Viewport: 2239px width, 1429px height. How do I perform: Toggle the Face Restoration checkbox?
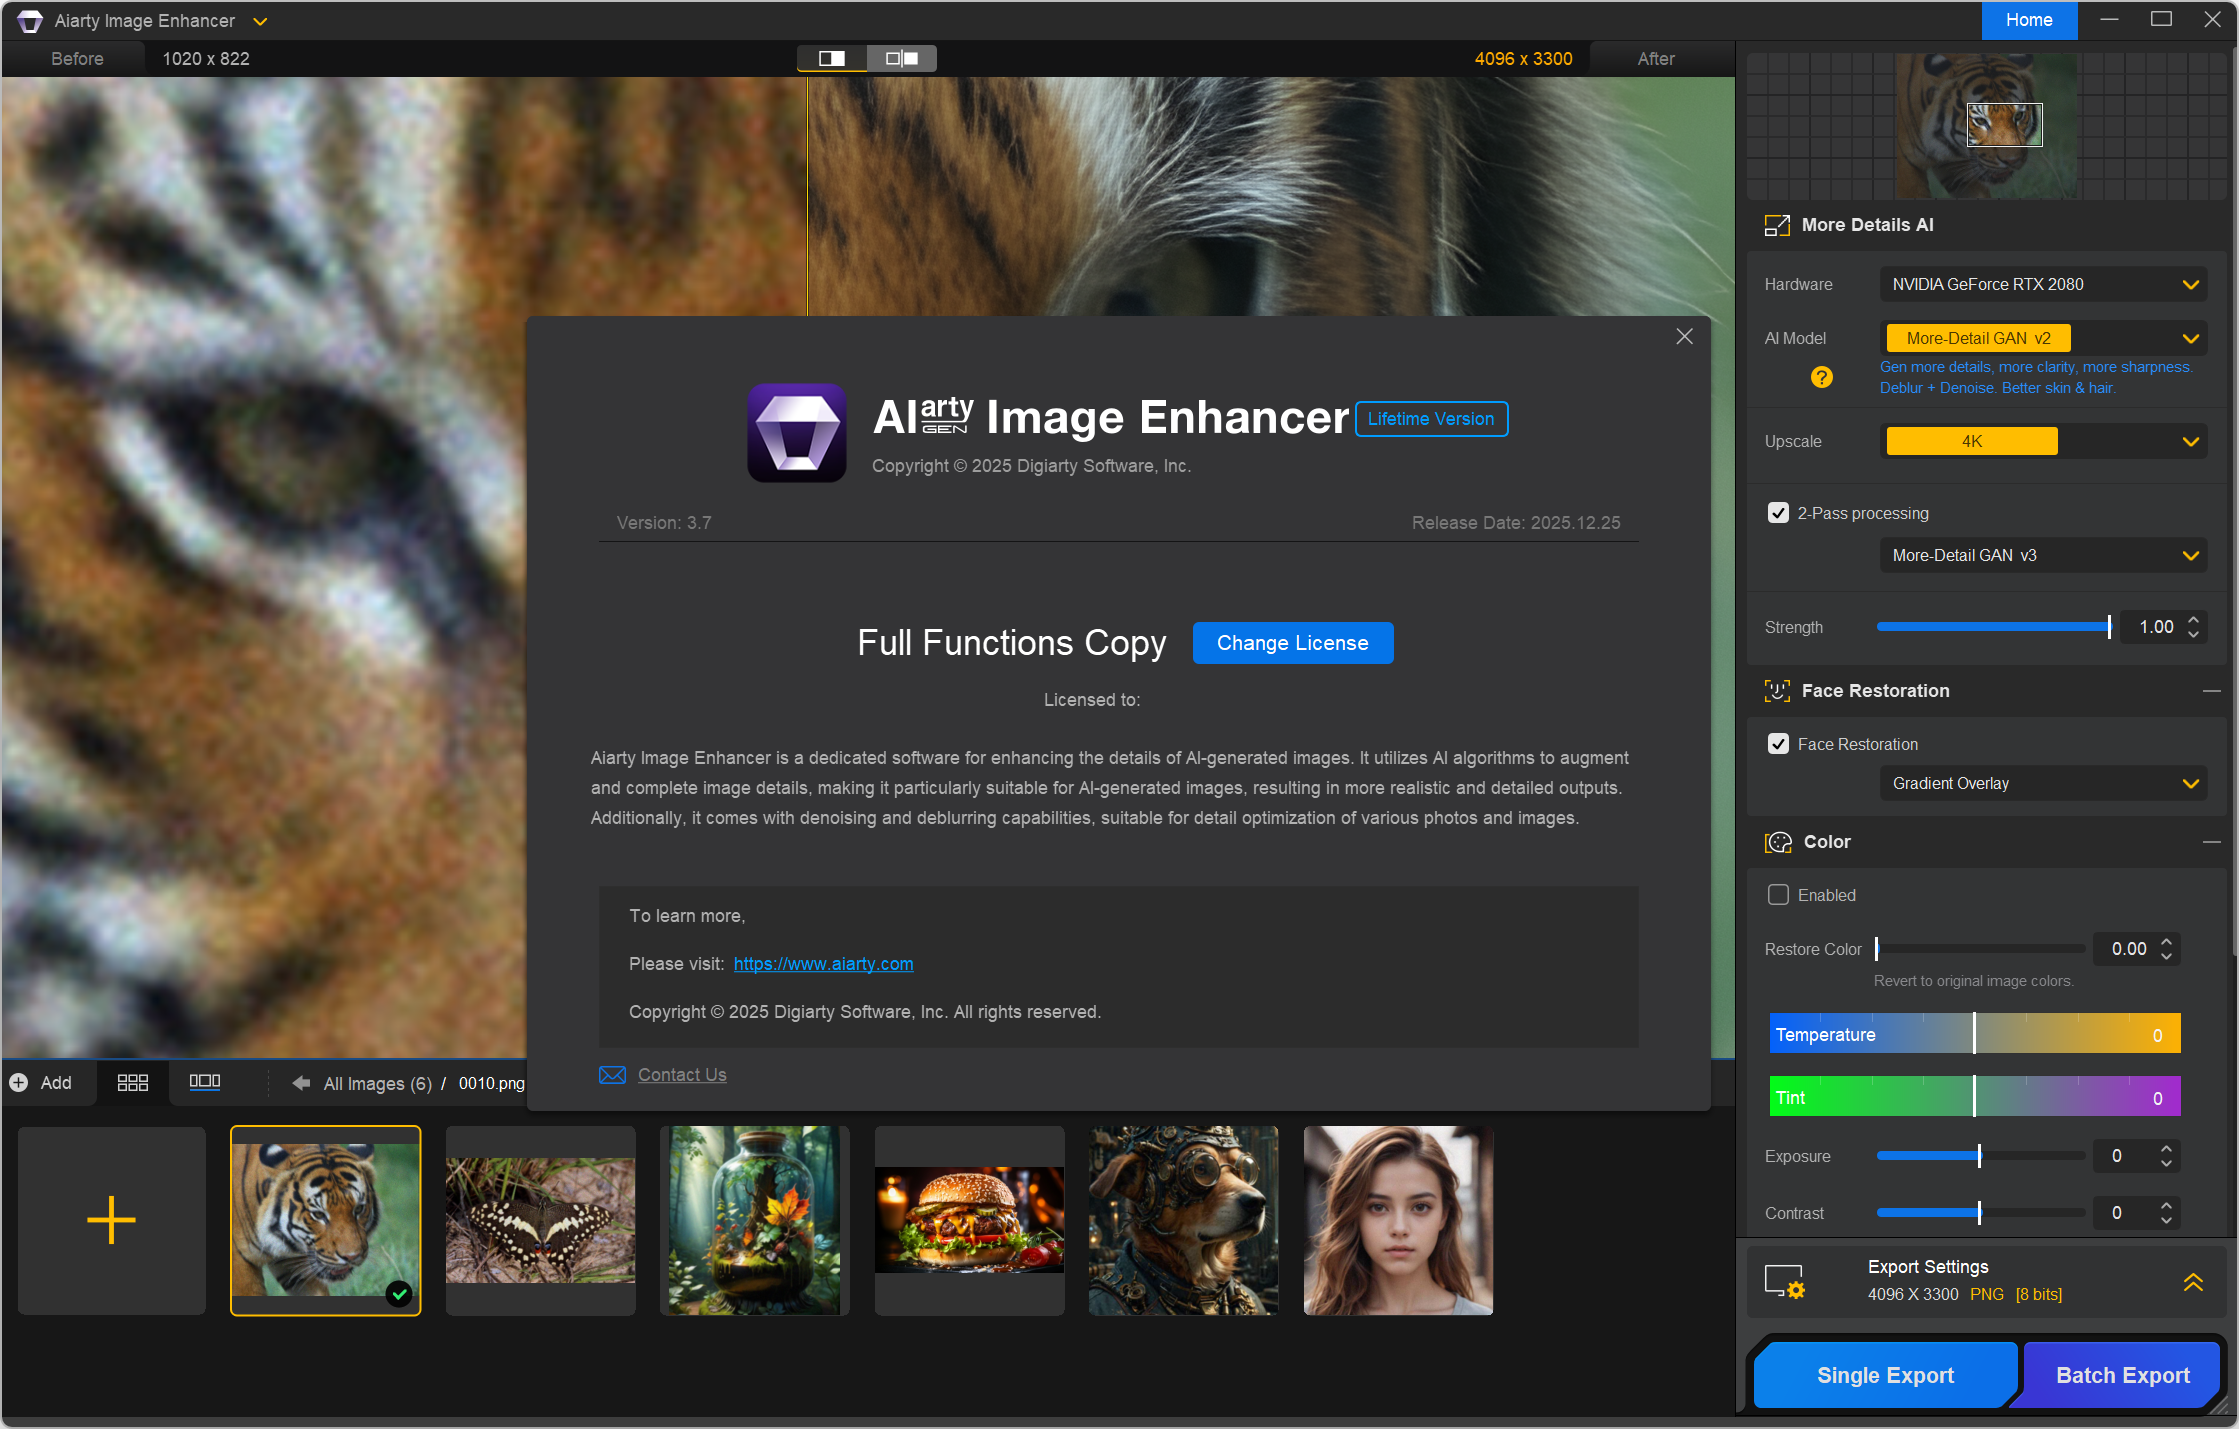coord(1778,744)
